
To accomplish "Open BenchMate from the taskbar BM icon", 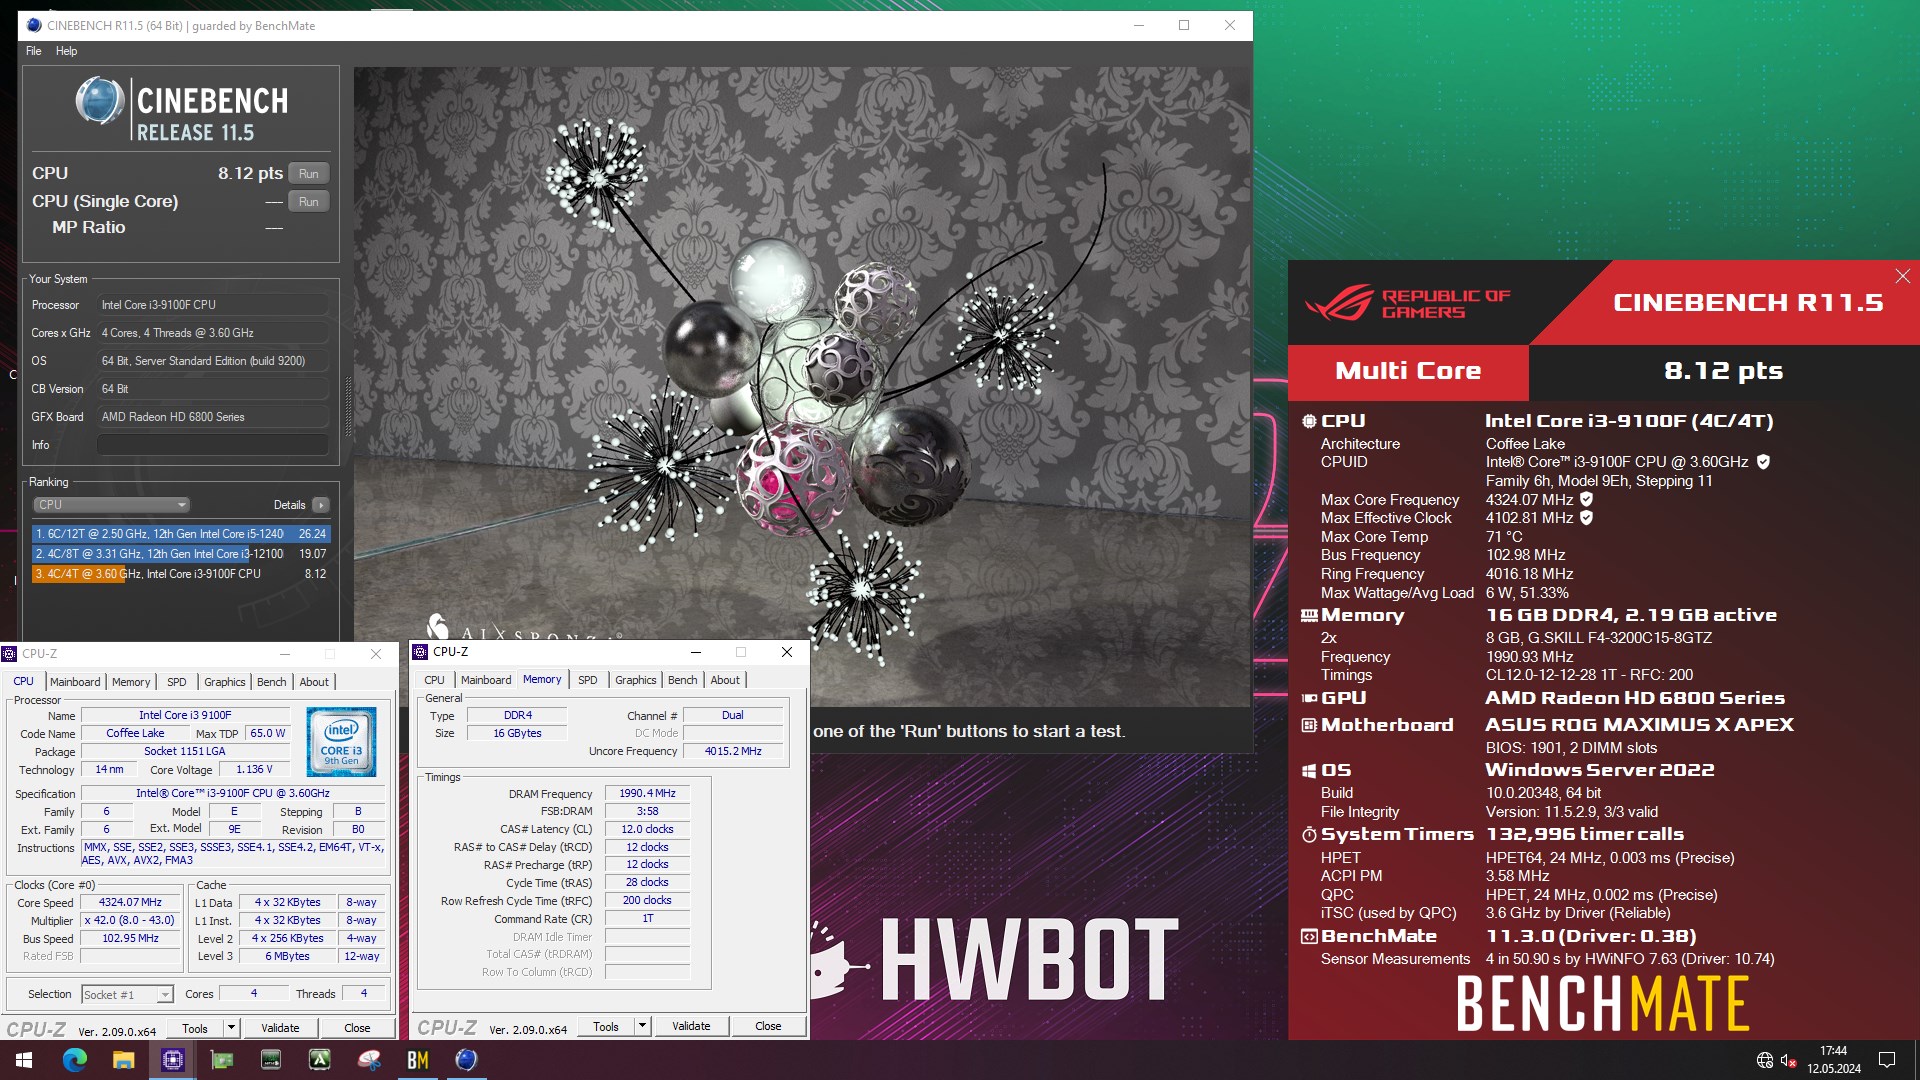I will pos(418,1060).
